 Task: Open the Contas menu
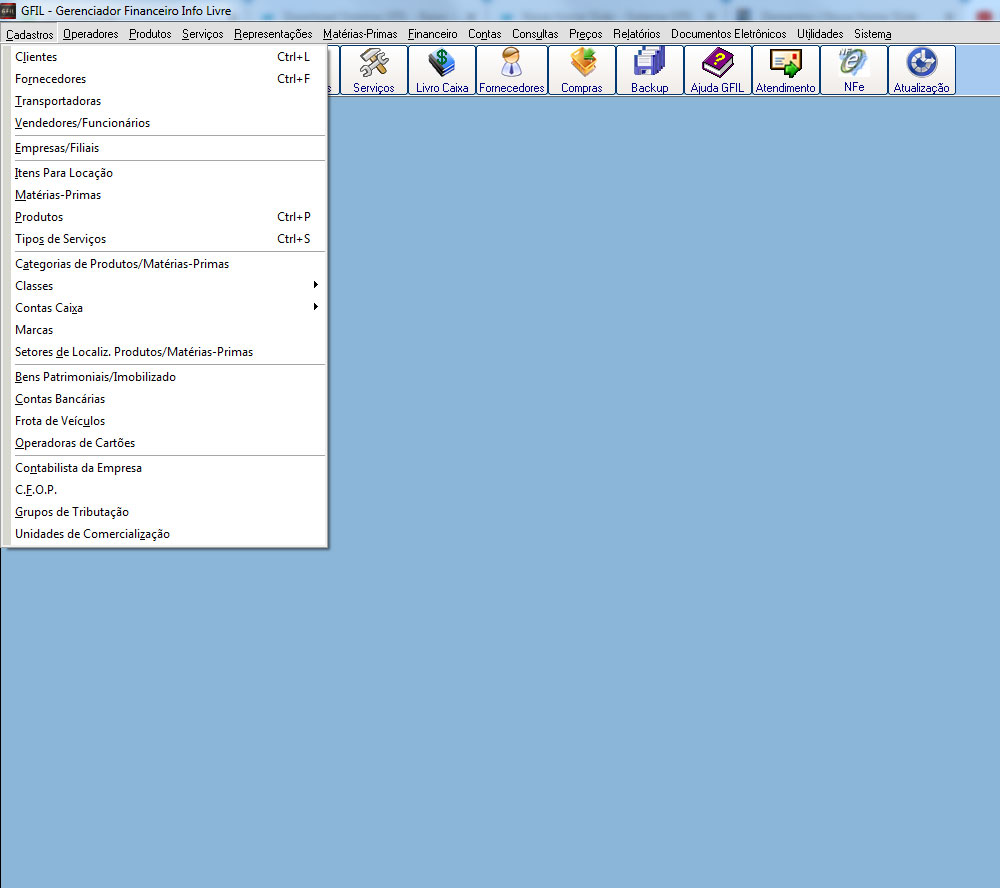tap(485, 34)
